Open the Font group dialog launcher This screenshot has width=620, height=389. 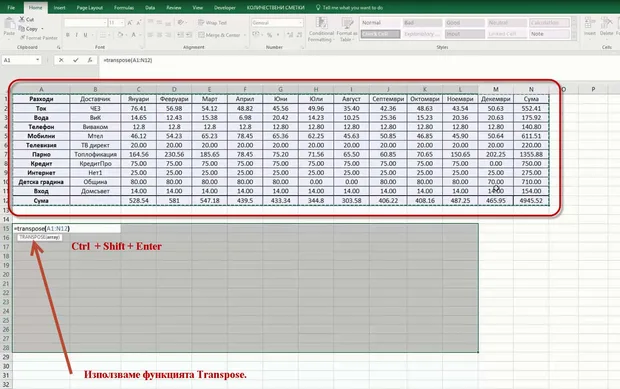tap(142, 47)
